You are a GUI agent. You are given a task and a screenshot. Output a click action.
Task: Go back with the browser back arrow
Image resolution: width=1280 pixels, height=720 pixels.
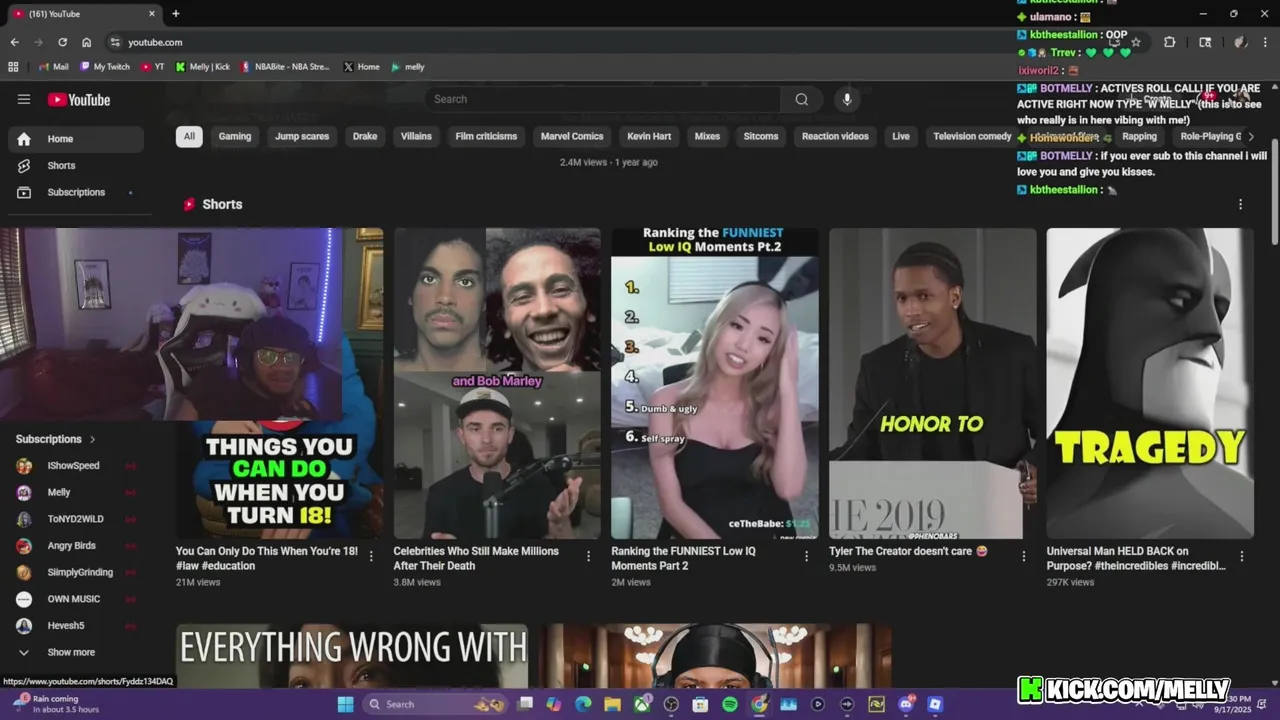(x=14, y=42)
